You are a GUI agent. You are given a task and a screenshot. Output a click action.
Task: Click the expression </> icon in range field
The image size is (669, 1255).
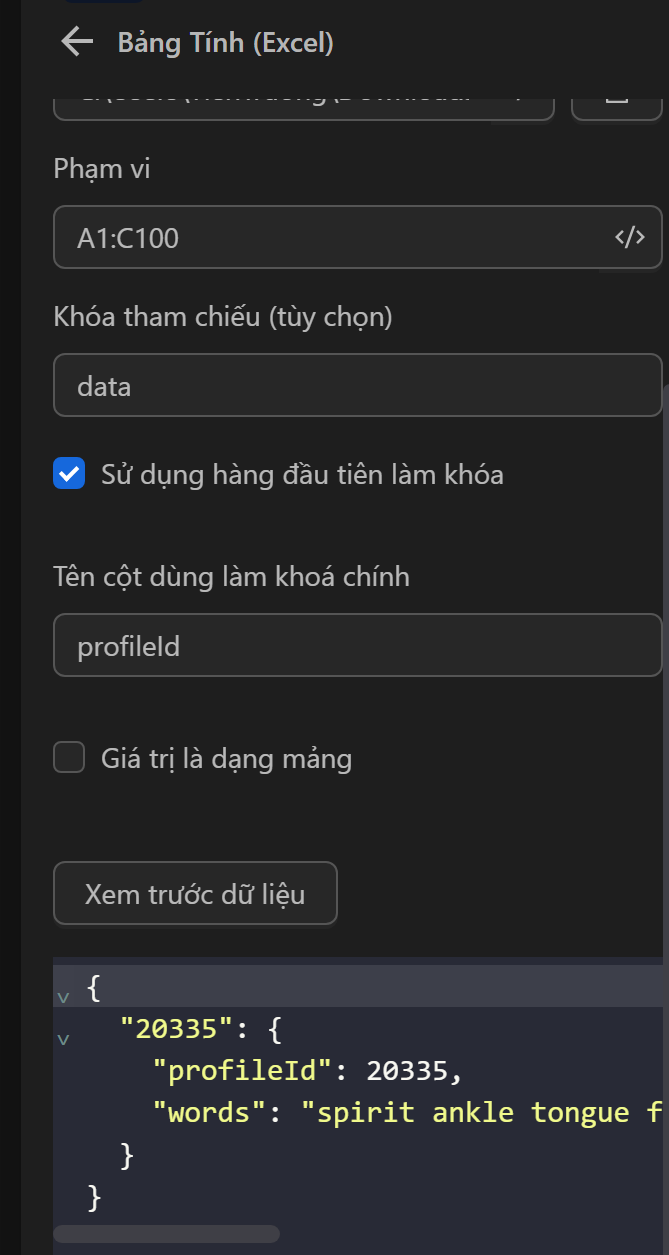(629, 237)
